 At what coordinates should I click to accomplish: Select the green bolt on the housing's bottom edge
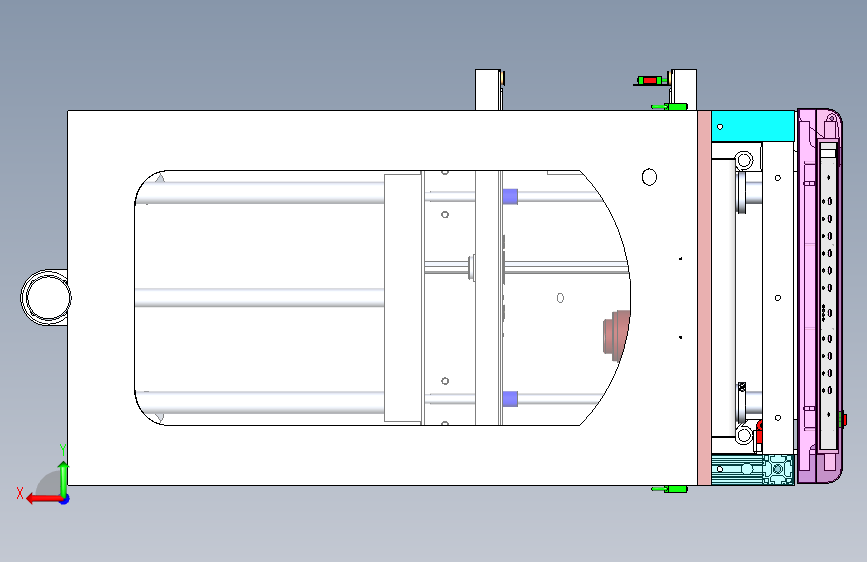point(670,490)
